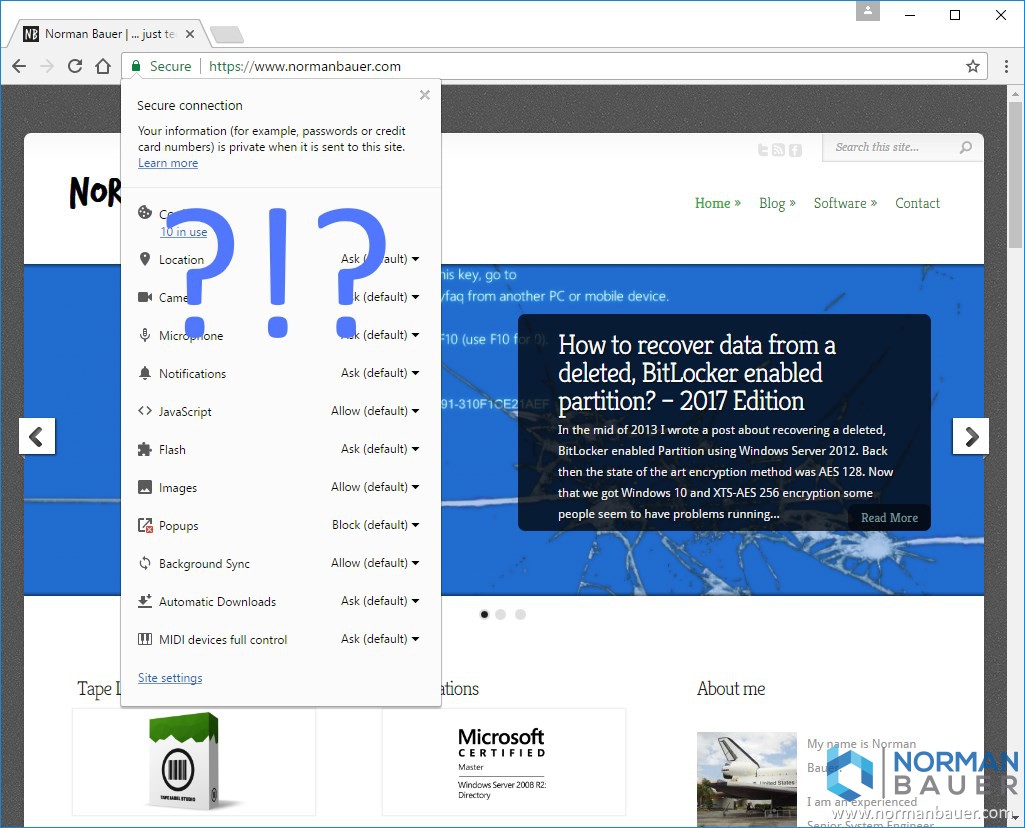The height and width of the screenshot is (828, 1025).
Task: Click the Images picture icon
Action: click(145, 487)
